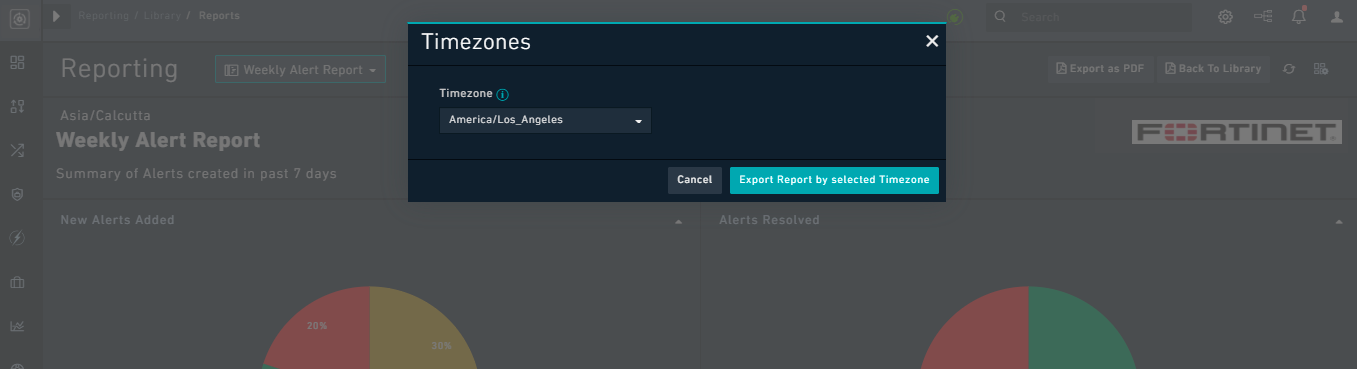Open the Timezone dropdown showing America/Los_Angeles
The height and width of the screenshot is (369, 1357).
click(545, 121)
